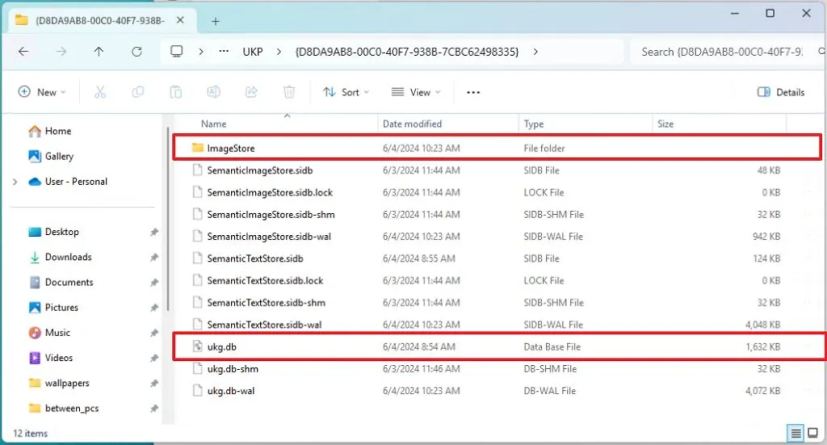
Task: Click the This PC monitor icon in address bar
Action: [177, 51]
